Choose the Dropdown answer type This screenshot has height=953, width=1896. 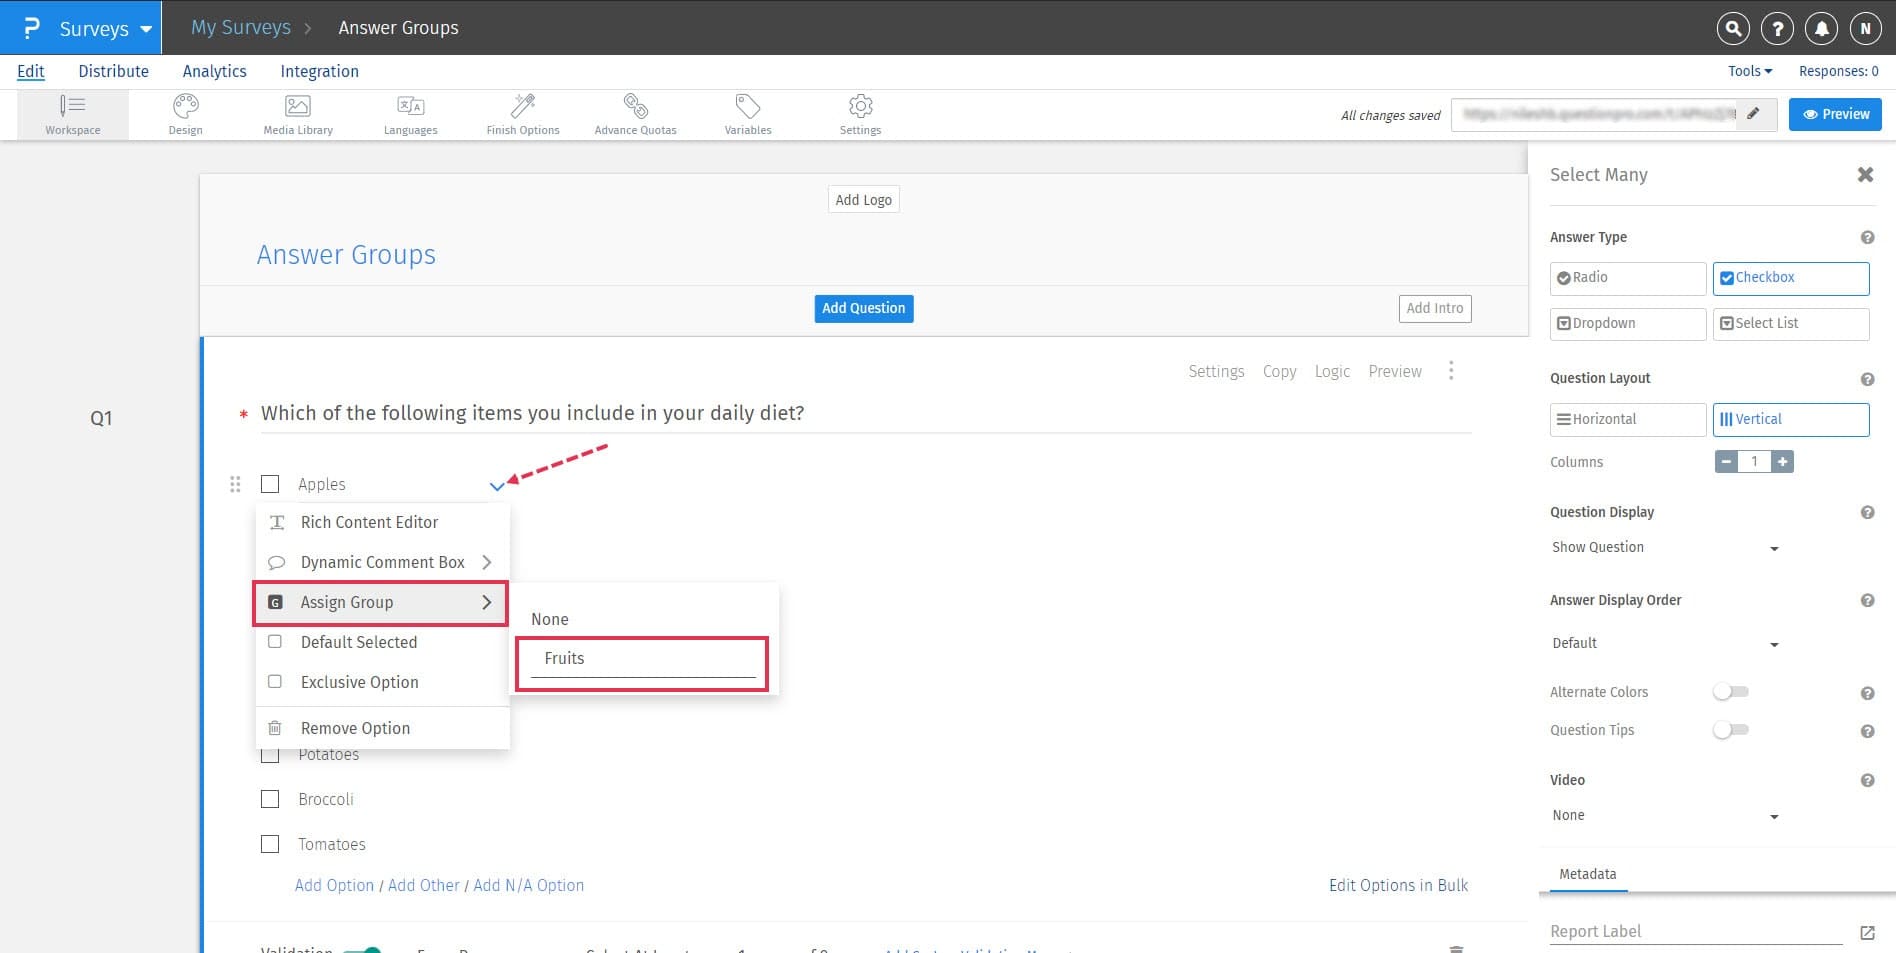pyautogui.click(x=1628, y=324)
